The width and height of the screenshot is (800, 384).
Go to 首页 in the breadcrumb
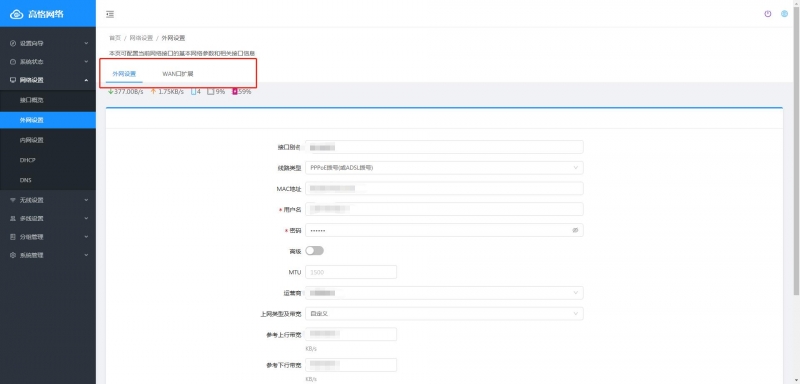pos(115,38)
